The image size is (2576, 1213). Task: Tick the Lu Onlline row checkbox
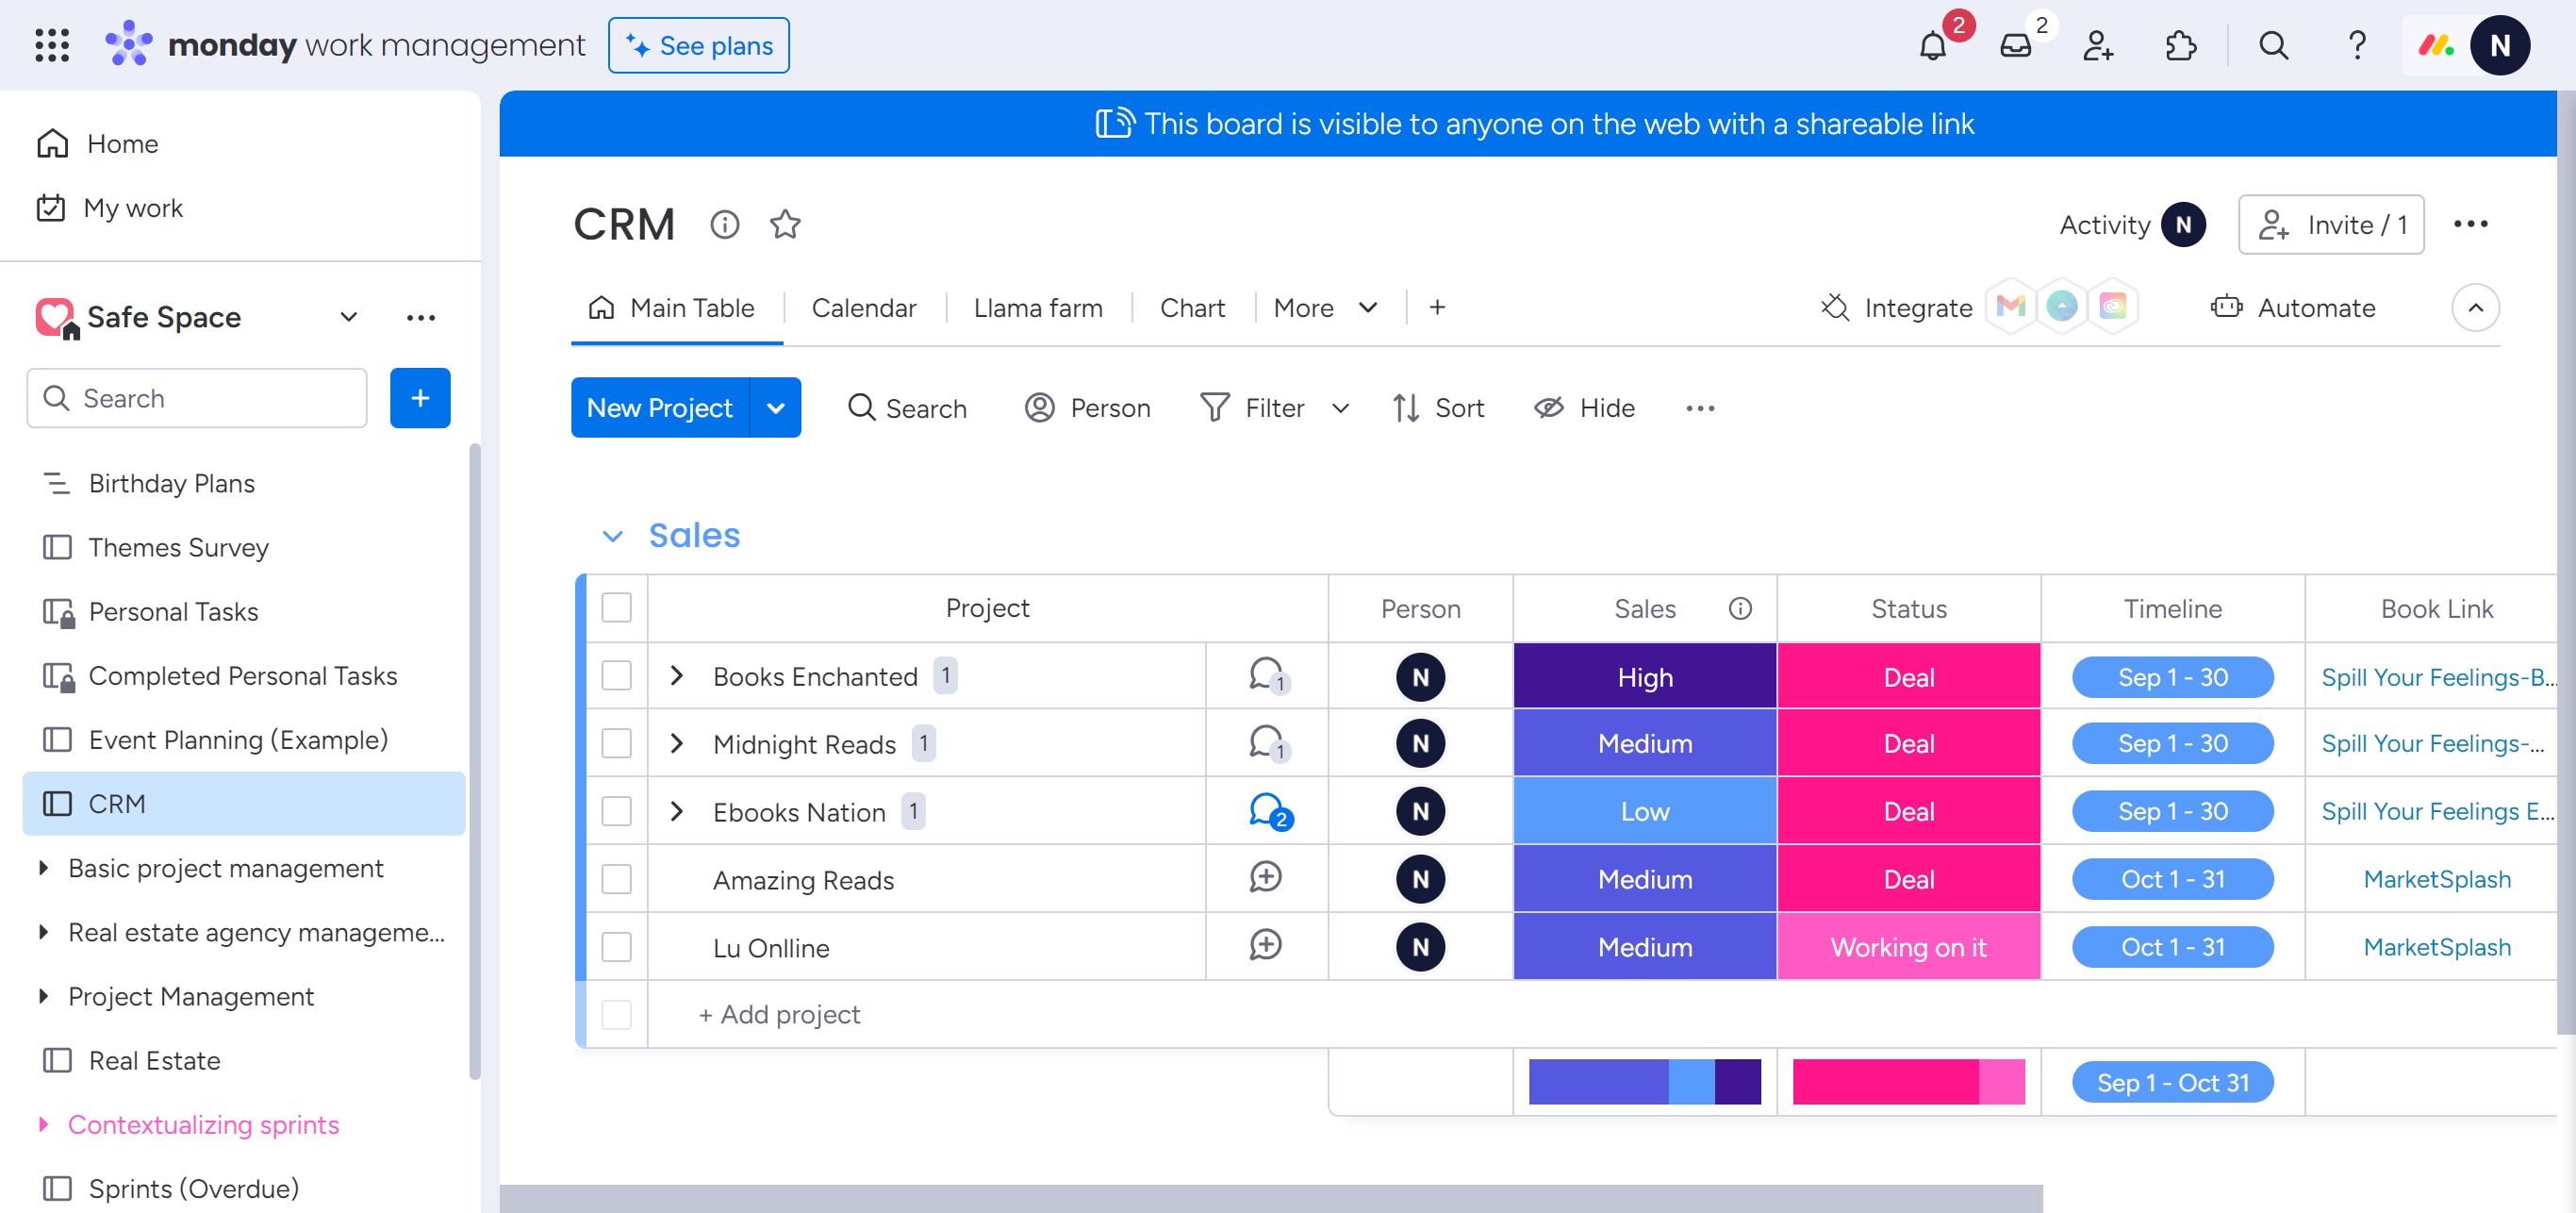click(x=617, y=947)
